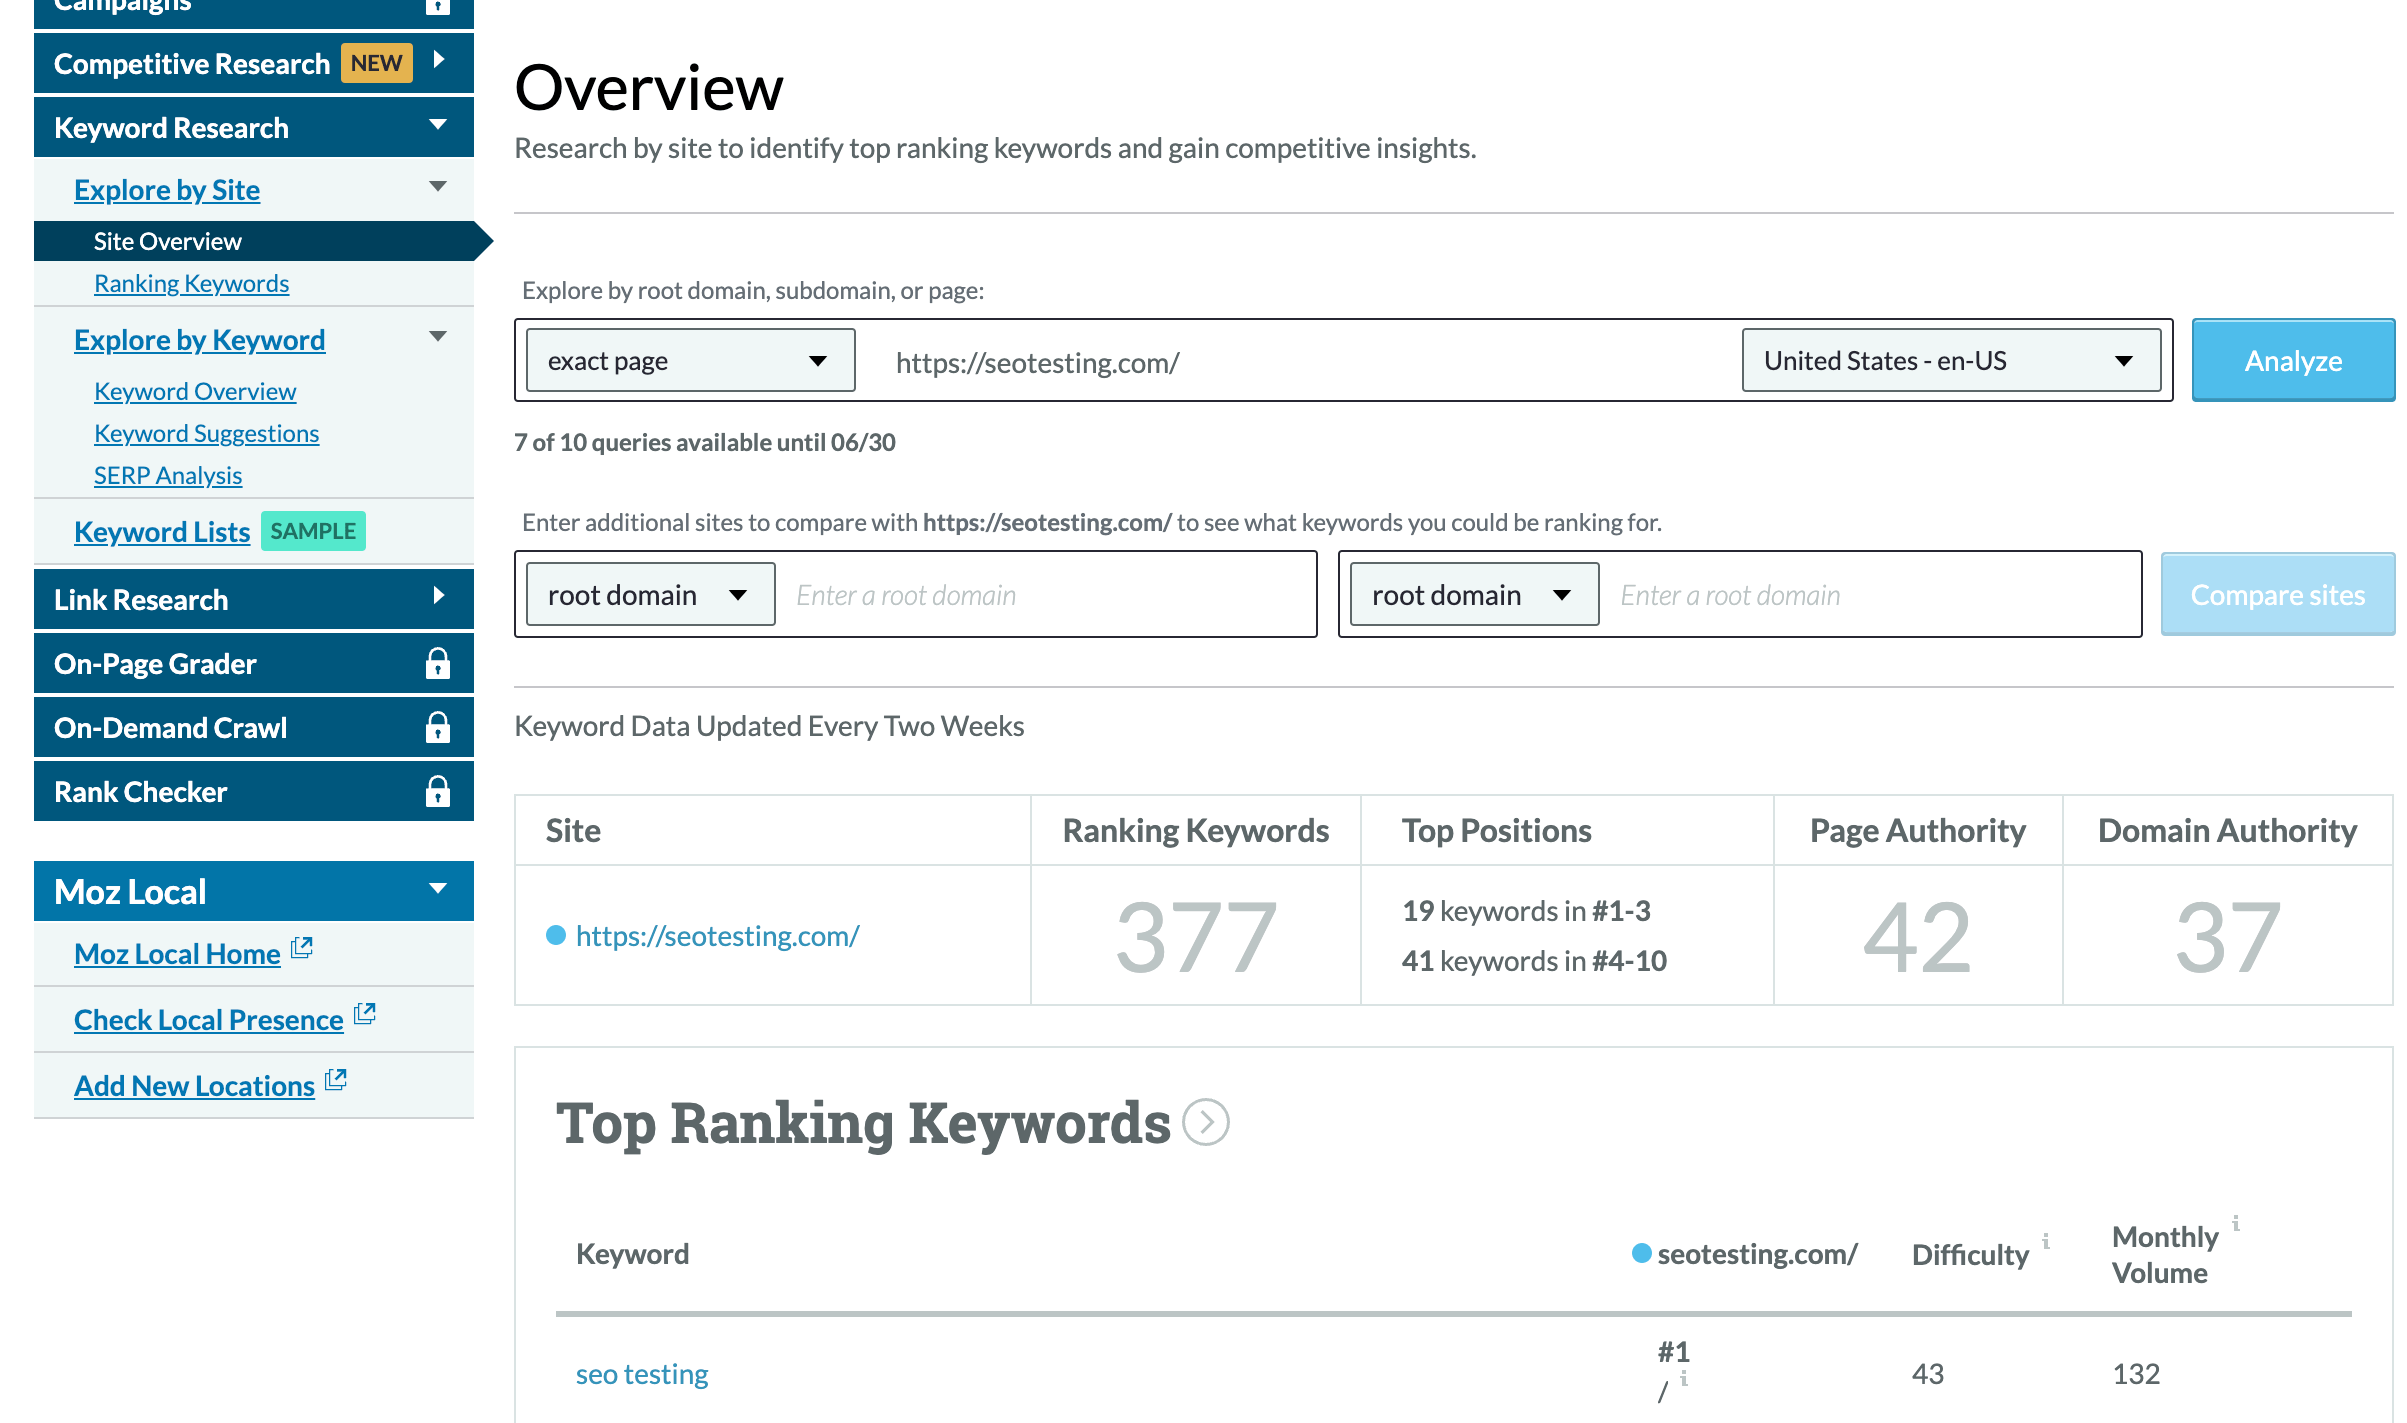Image resolution: width=2407 pixels, height=1423 pixels.
Task: Click external link icon beside Check Local Presence
Action: click(365, 1014)
